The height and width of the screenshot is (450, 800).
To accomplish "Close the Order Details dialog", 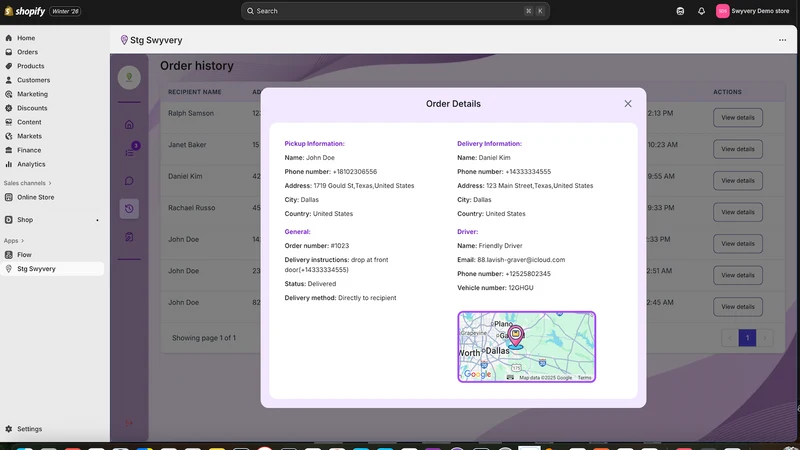I will coord(628,104).
